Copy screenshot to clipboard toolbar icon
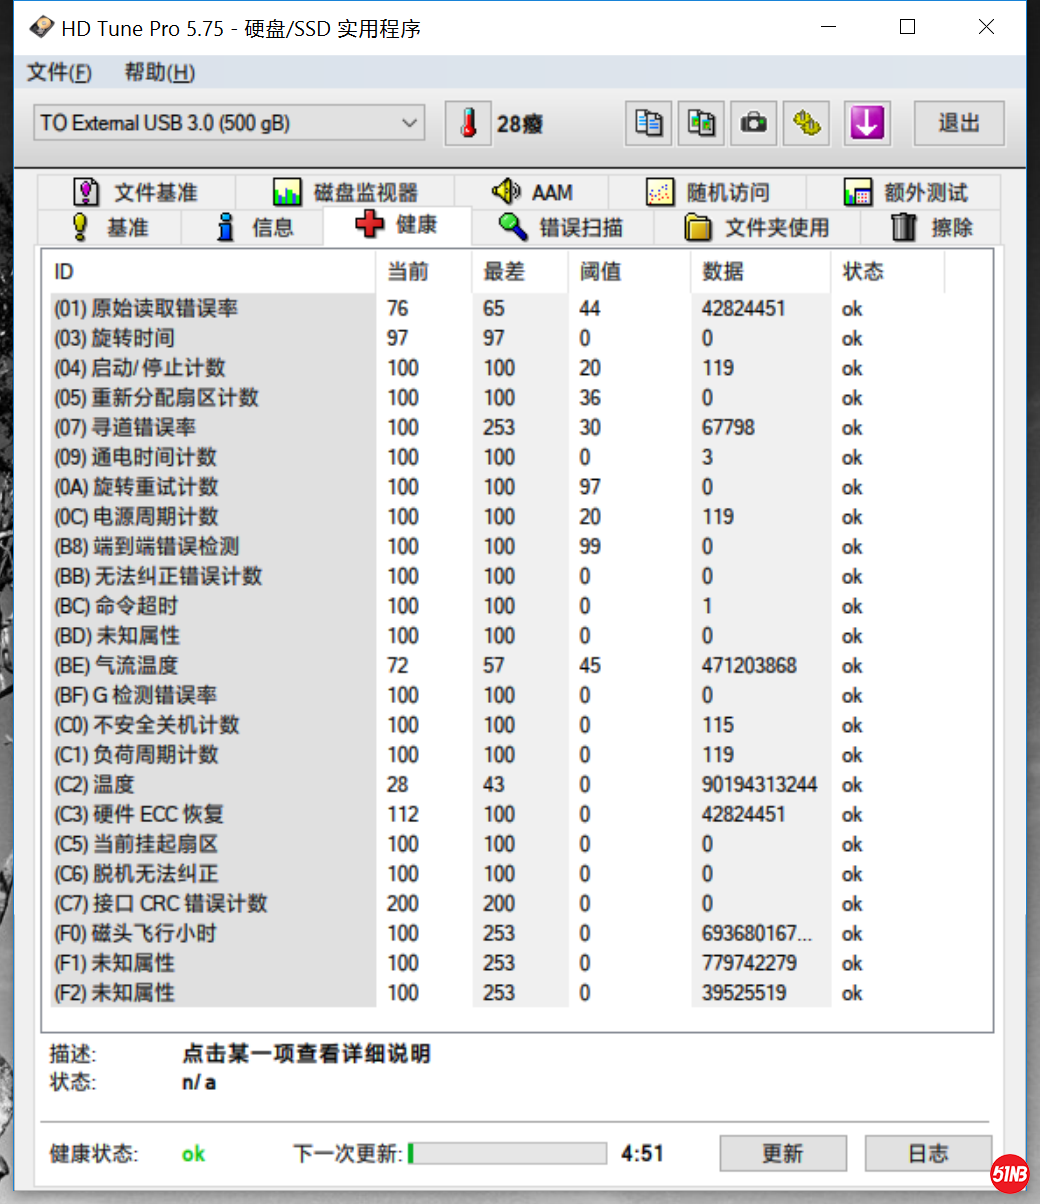The width and height of the screenshot is (1040, 1204). click(701, 124)
